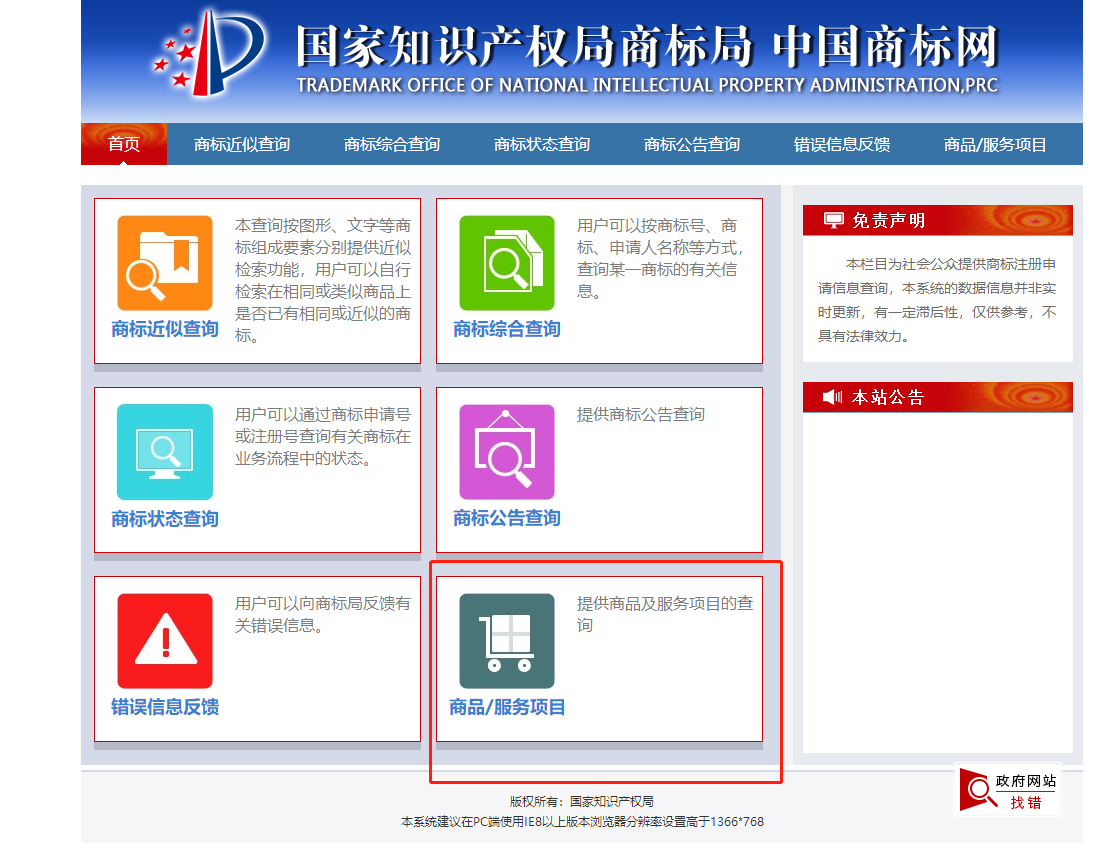Go to 商标状态查询 in the navigation bar
Screen dimensions: 1102x843
coord(542,144)
